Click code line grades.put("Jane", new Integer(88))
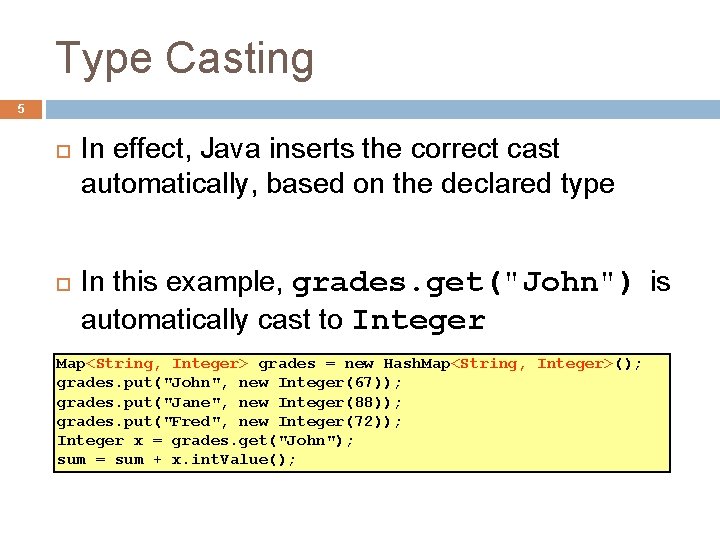This screenshot has height=540, width=720. pyautogui.click(x=229, y=403)
